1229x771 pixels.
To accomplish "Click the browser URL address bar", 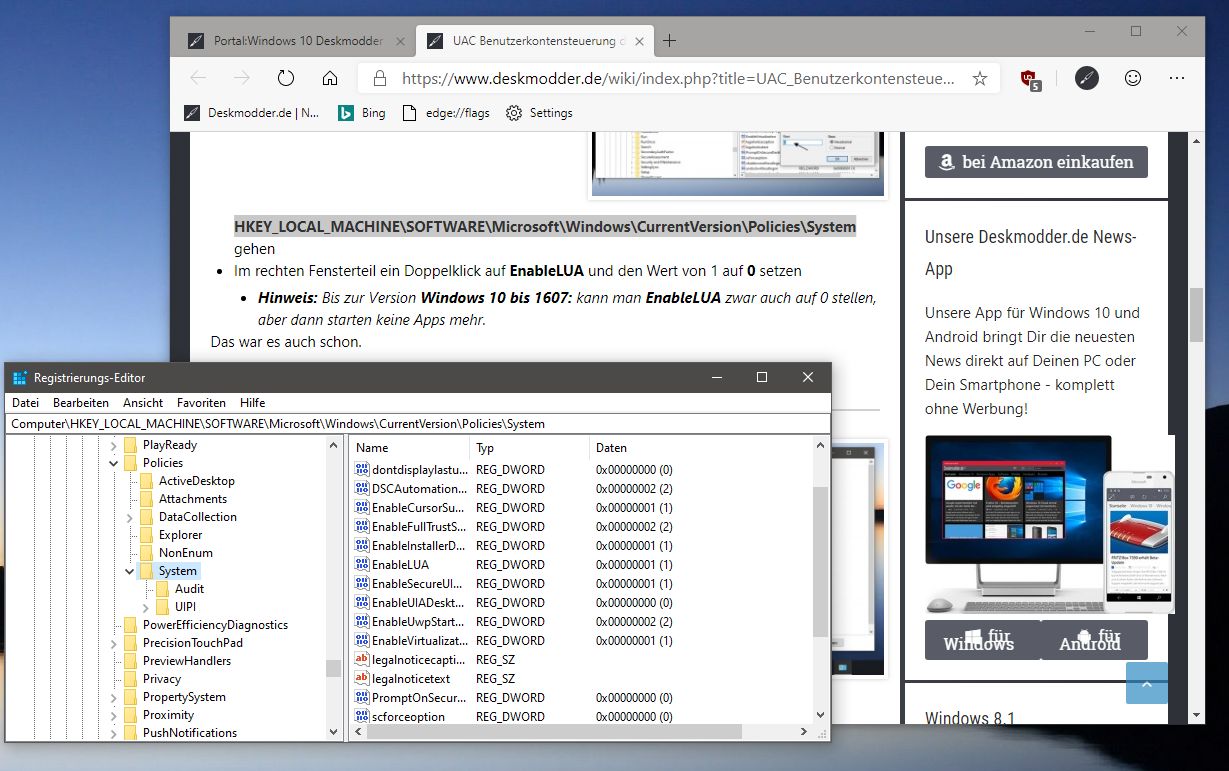I will tap(678, 78).
